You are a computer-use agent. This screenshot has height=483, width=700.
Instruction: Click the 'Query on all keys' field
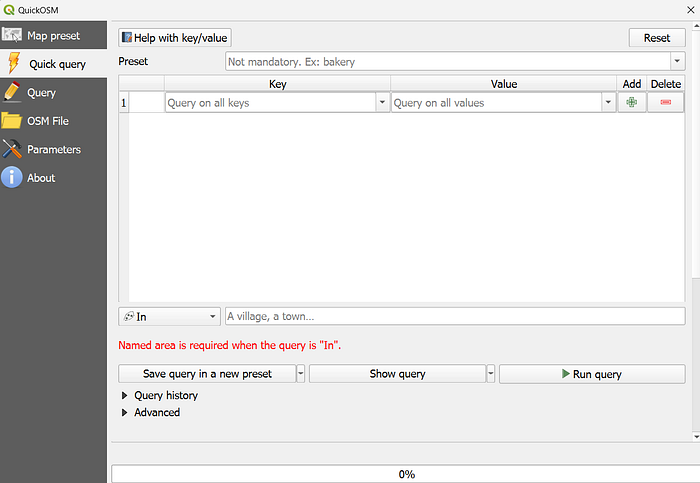coord(271,102)
